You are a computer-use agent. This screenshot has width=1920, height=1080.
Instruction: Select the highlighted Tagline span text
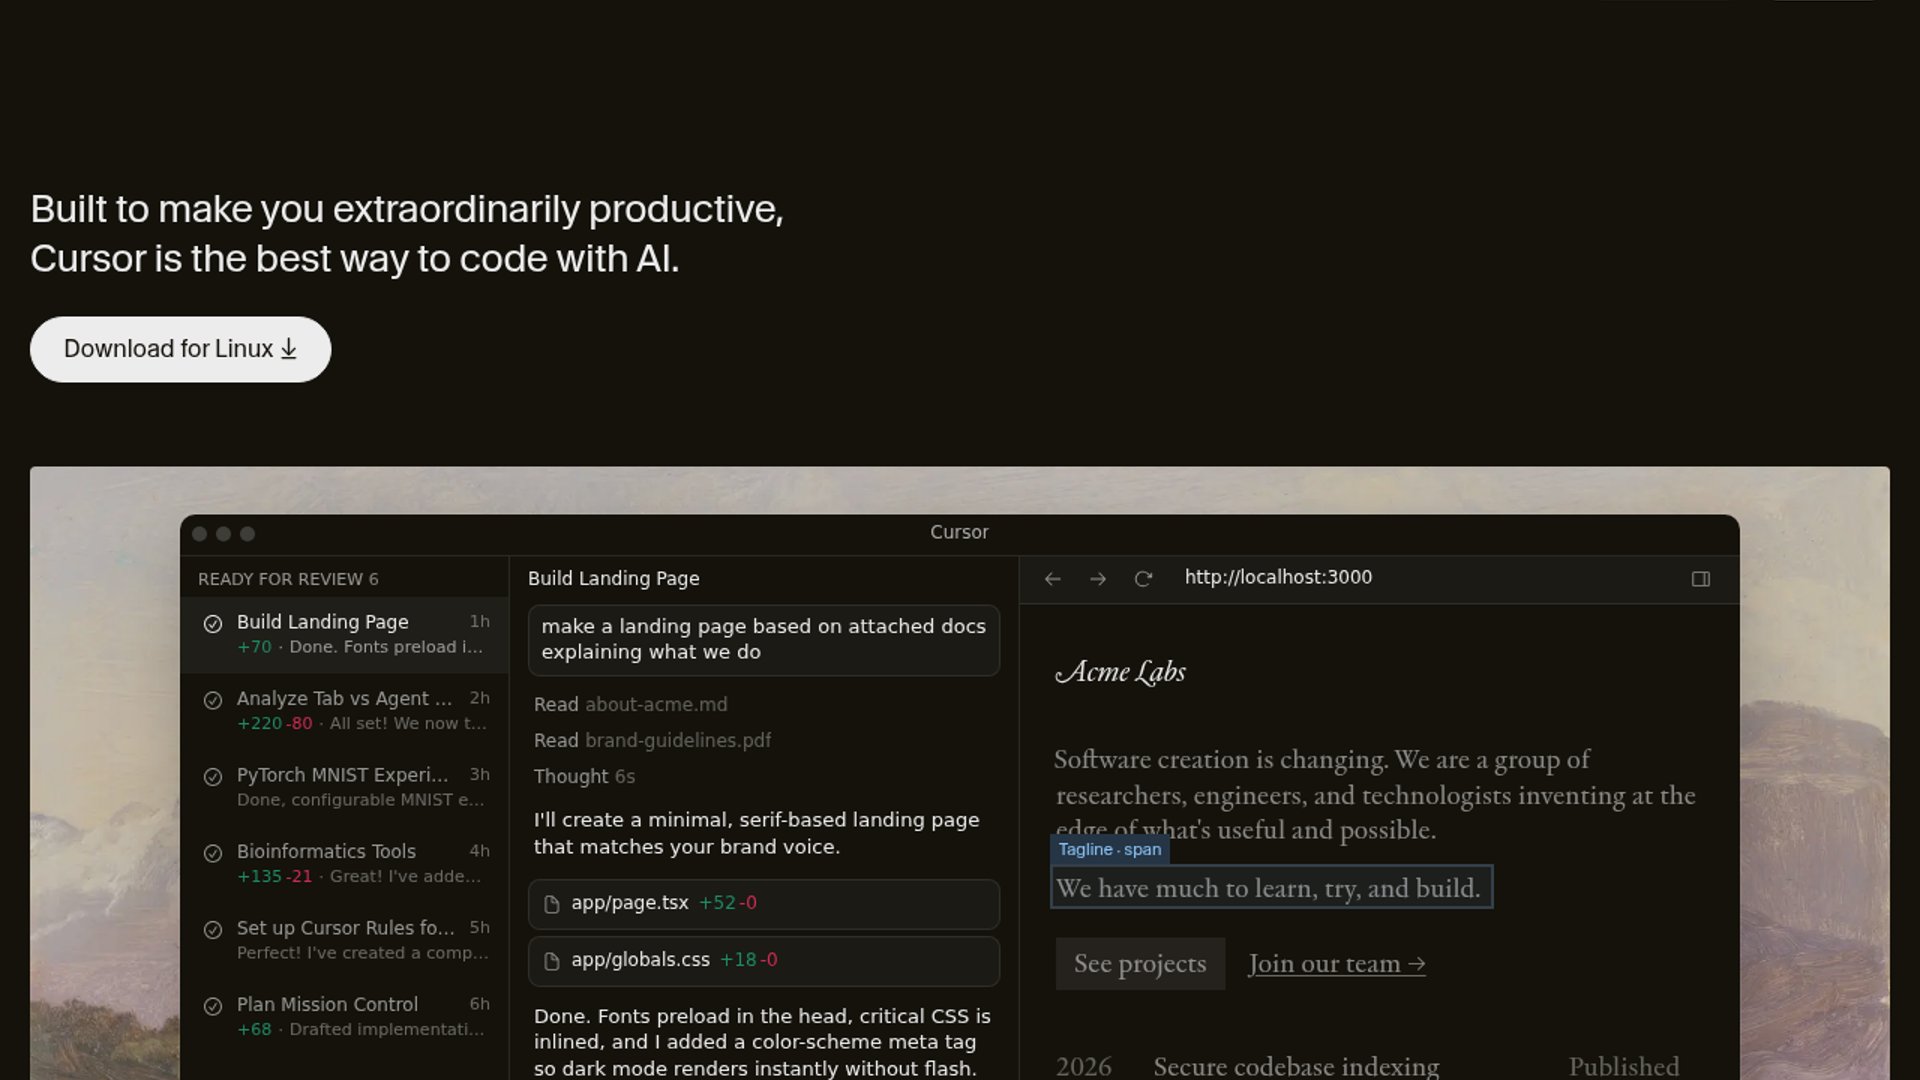click(x=1270, y=888)
